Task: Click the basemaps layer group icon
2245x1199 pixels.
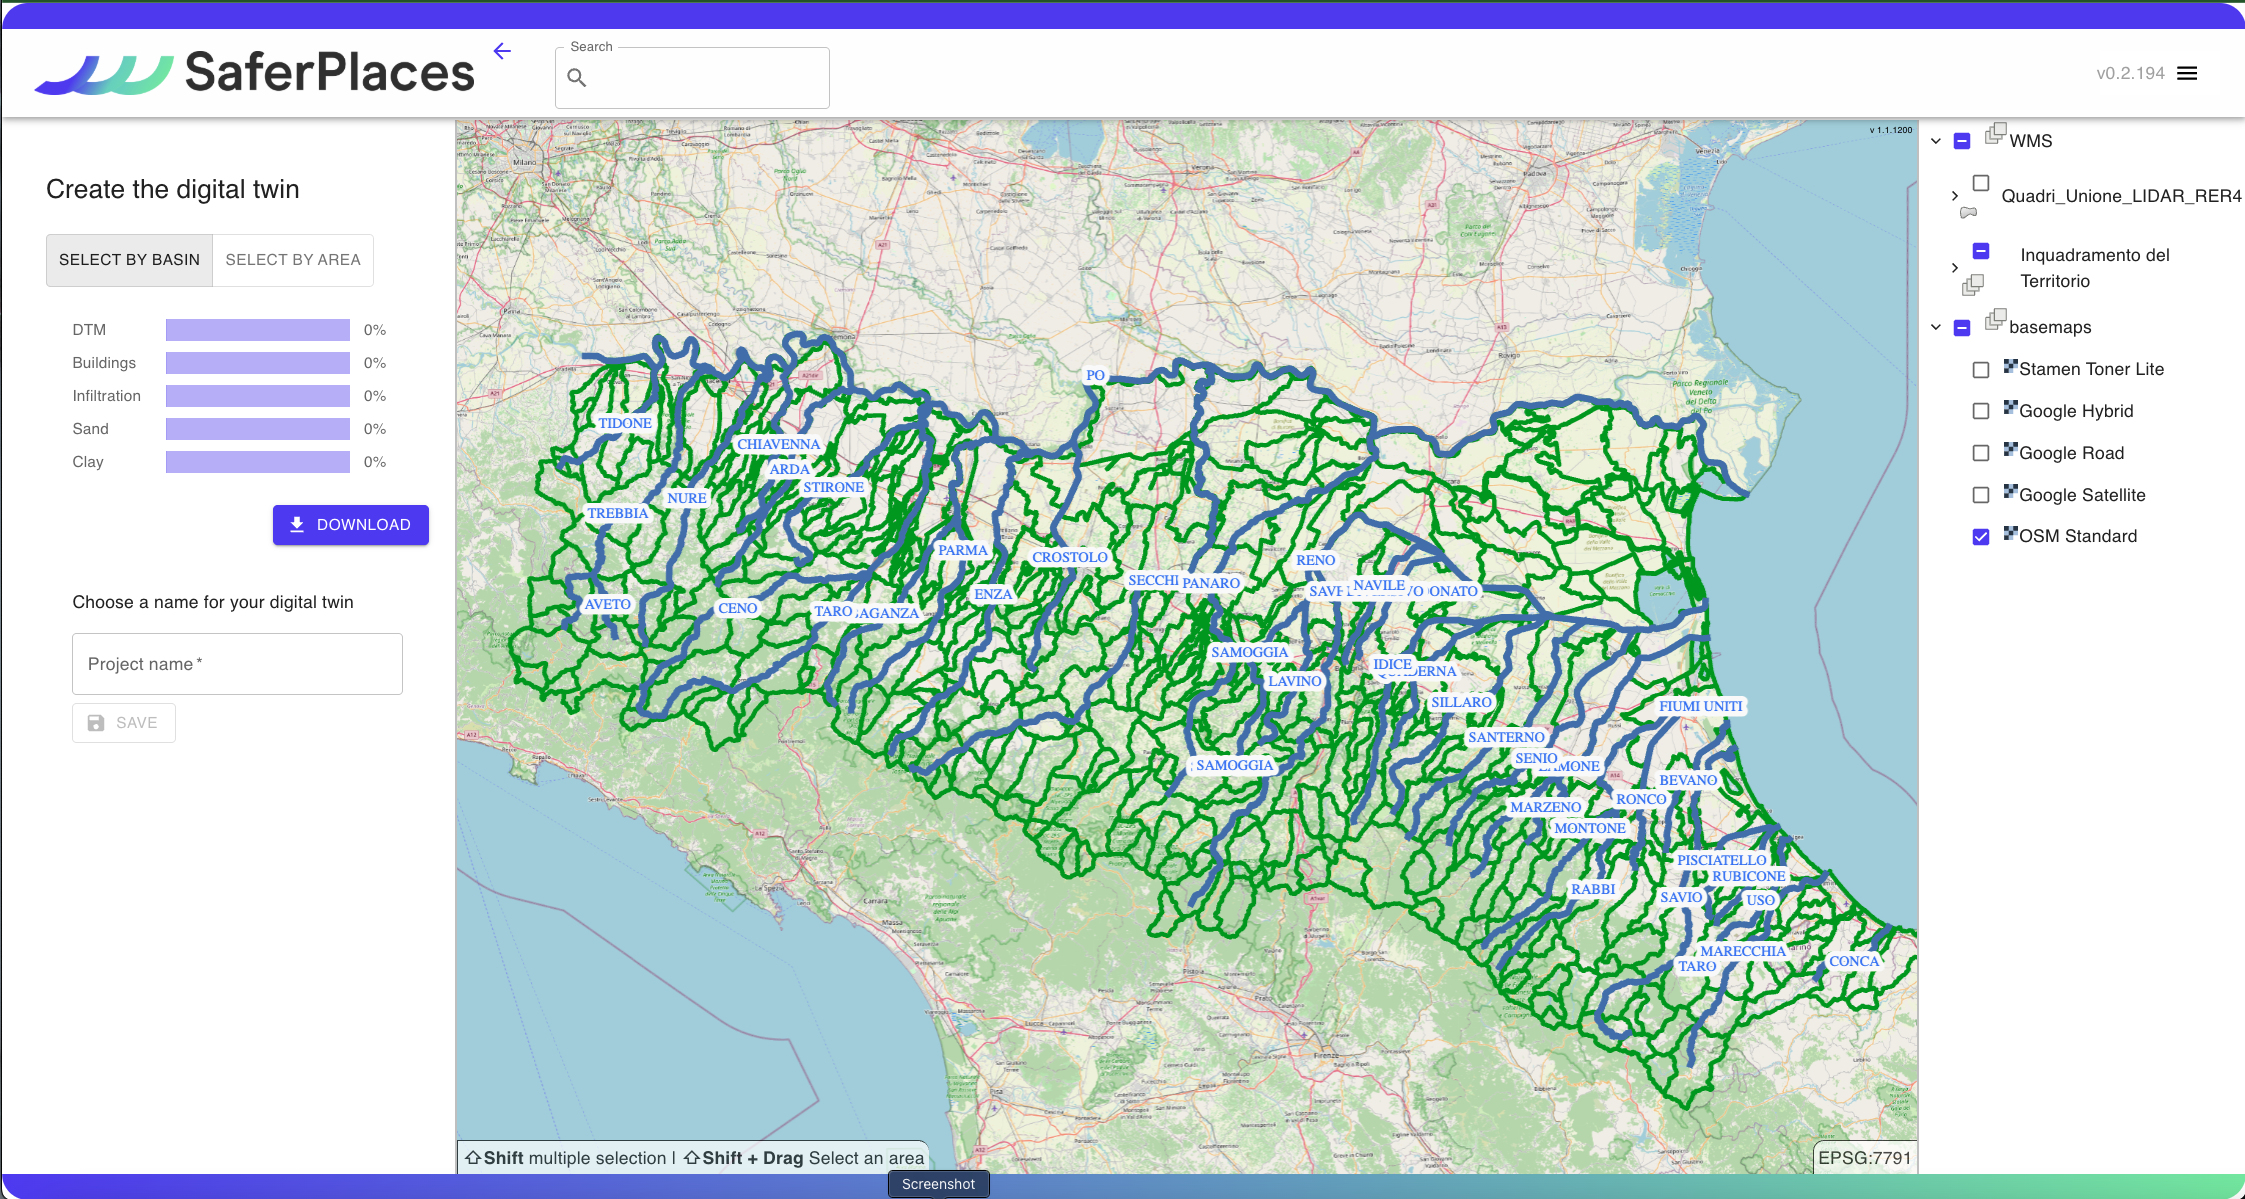Action: [x=1995, y=319]
